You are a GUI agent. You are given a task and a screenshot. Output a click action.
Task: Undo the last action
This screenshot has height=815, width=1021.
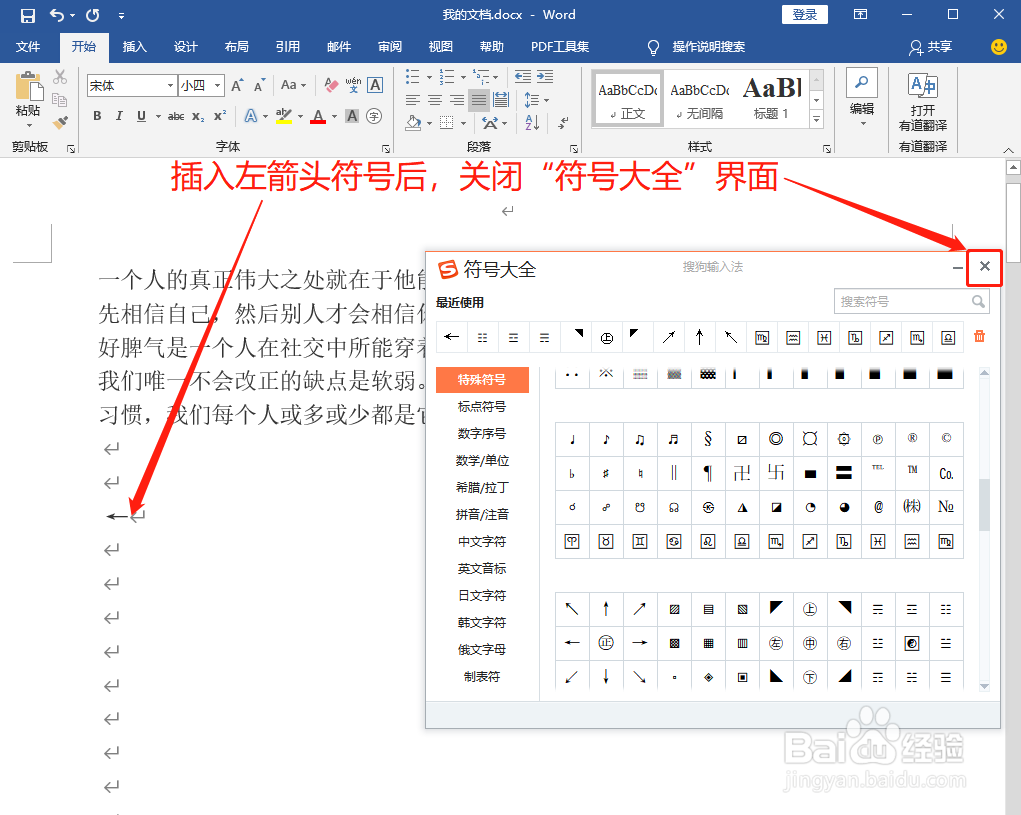(x=57, y=15)
